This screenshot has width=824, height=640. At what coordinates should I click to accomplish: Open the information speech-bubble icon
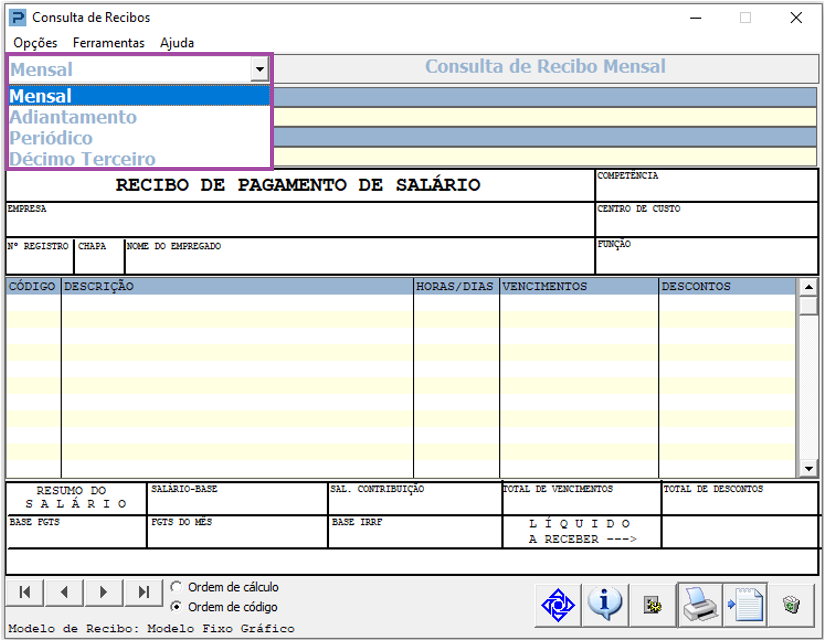(604, 603)
